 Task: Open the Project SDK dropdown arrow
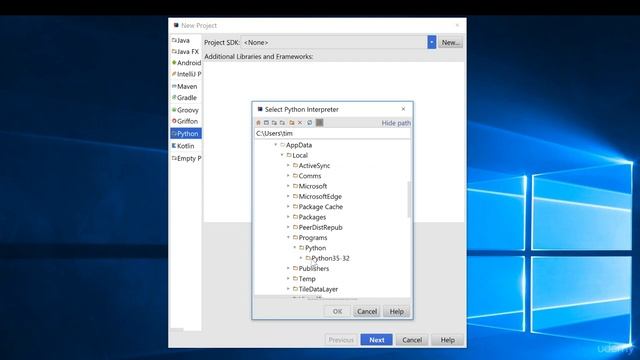(432, 42)
